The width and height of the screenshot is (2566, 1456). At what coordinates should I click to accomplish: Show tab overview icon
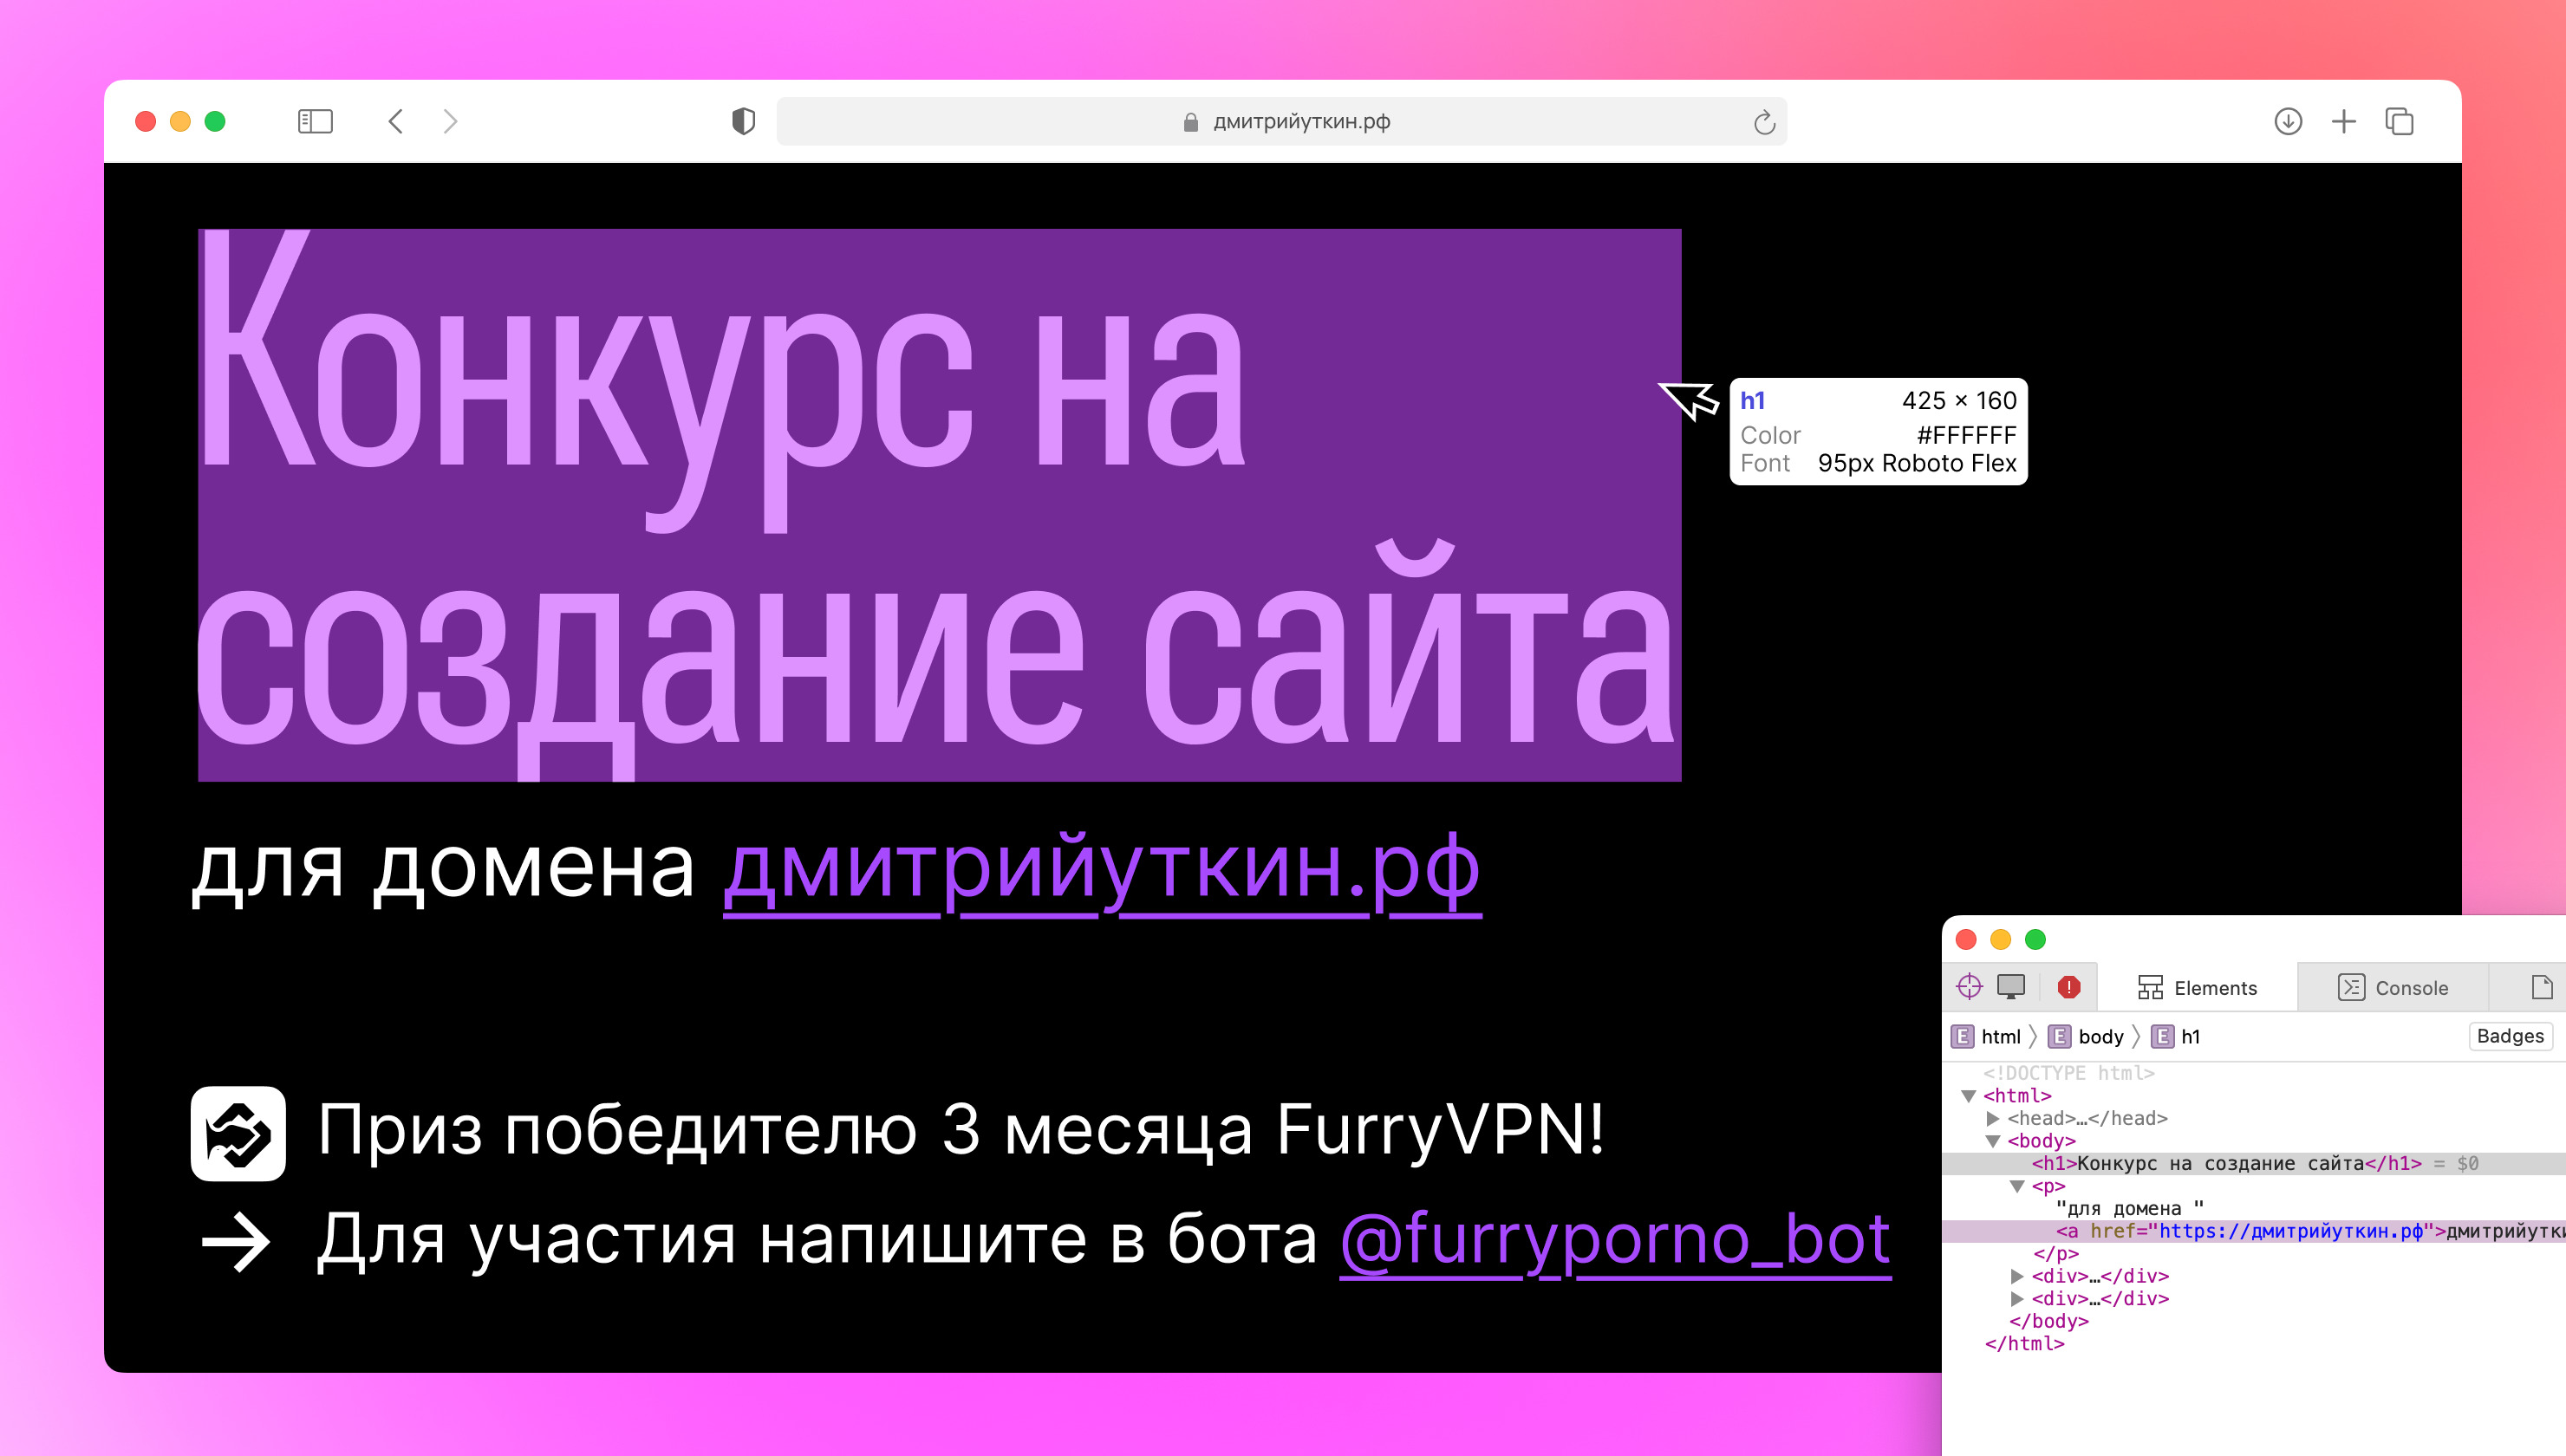(x=2400, y=121)
